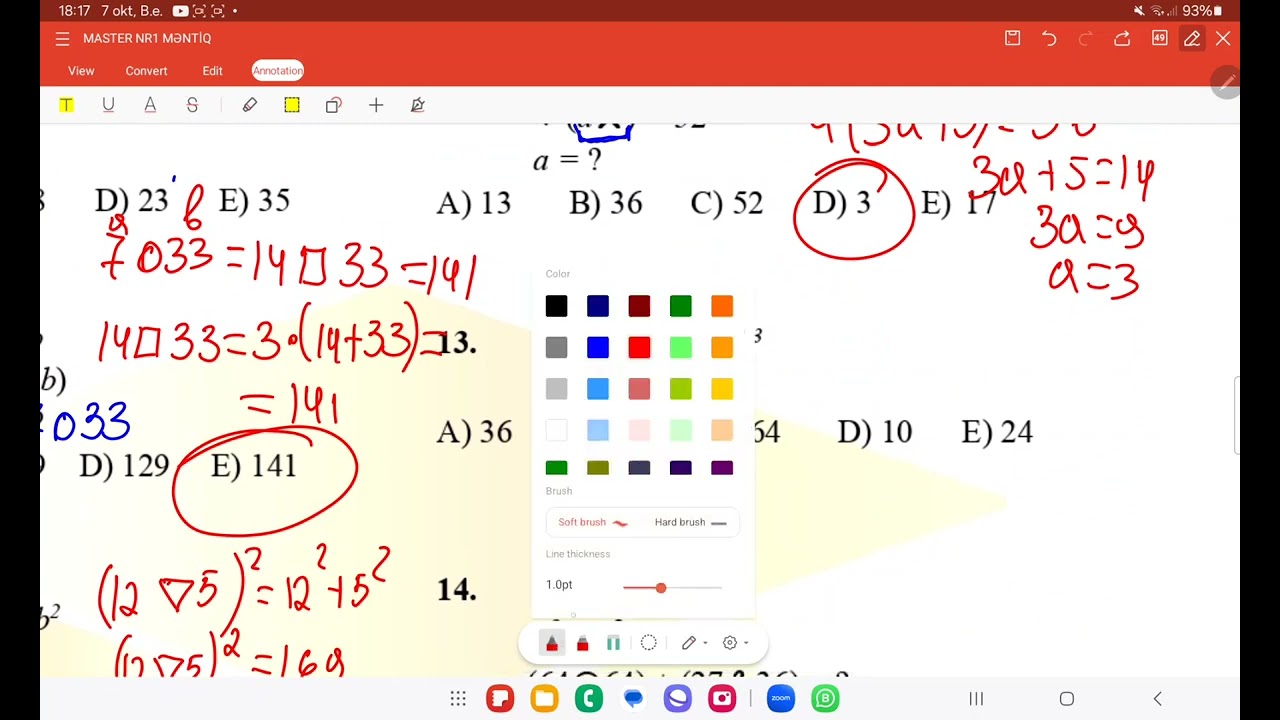Screen dimensions: 1280x720
Task: Select the strikethrough annotation tool
Action: [x=192, y=105]
